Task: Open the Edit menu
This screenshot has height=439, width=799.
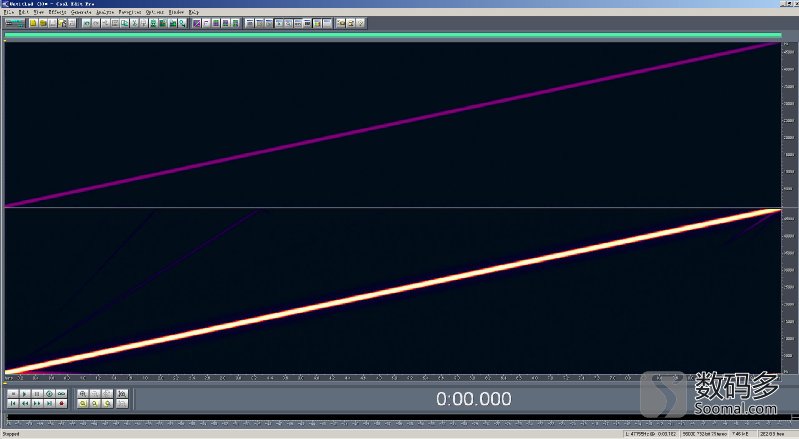Action: coord(23,12)
